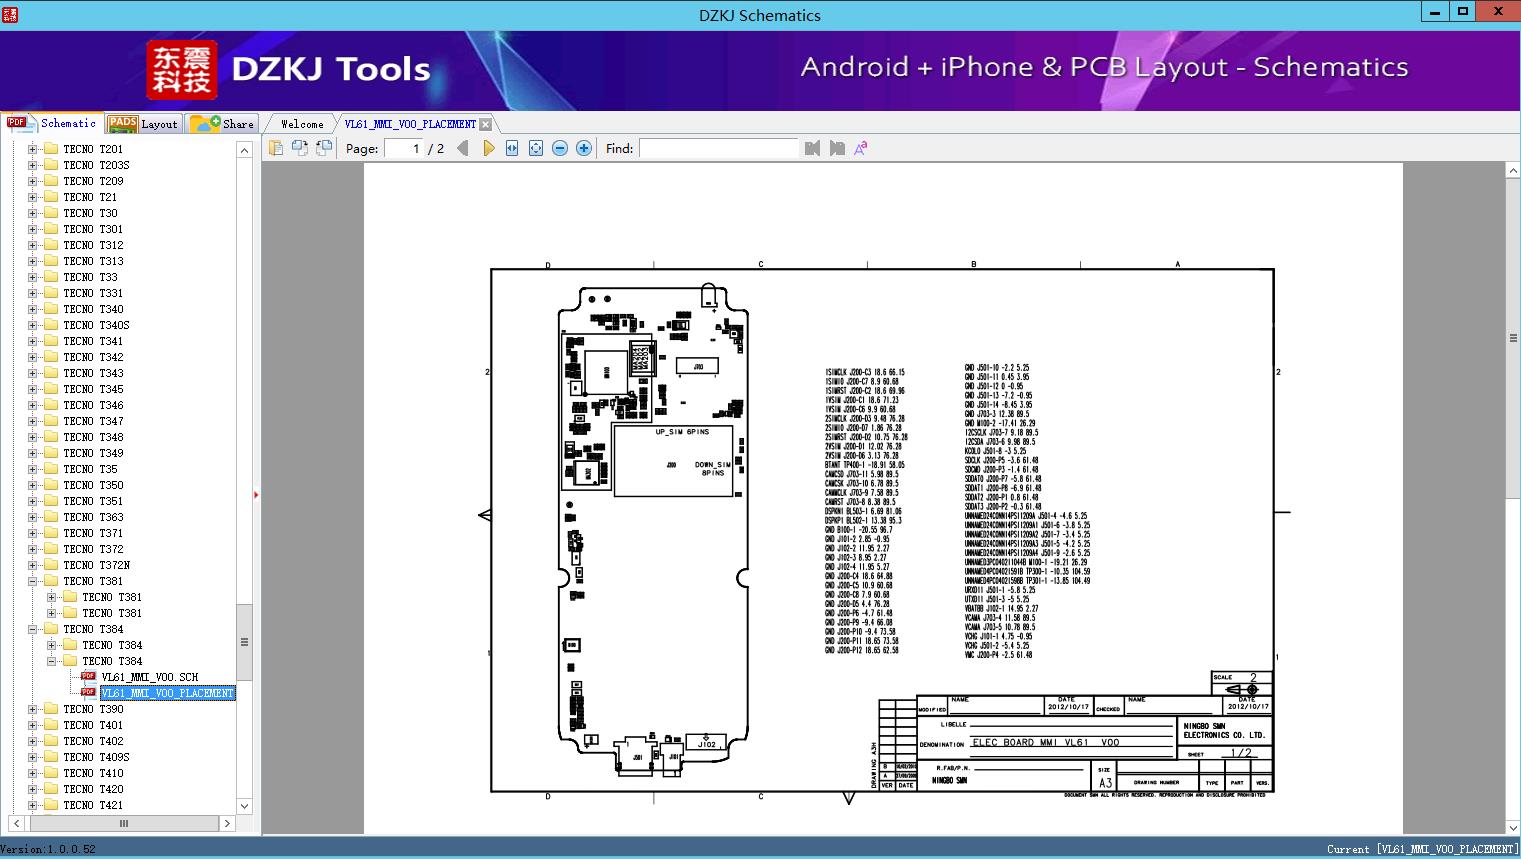Click the tree vertical scrollbar thumb
The width and height of the screenshot is (1521, 859).
pos(244,642)
